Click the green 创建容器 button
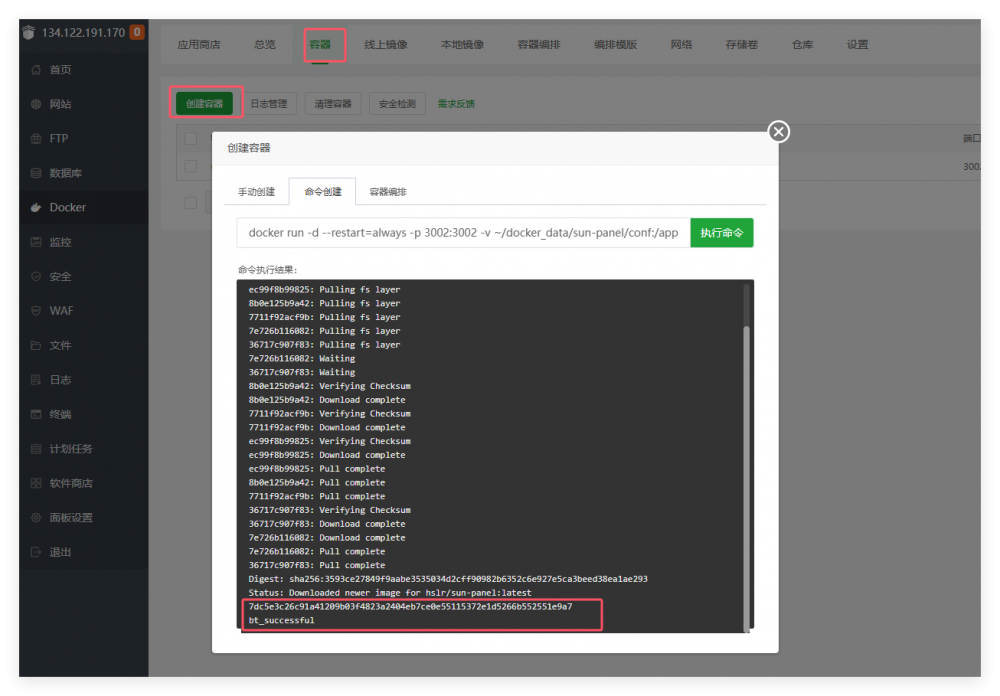 click(204, 104)
